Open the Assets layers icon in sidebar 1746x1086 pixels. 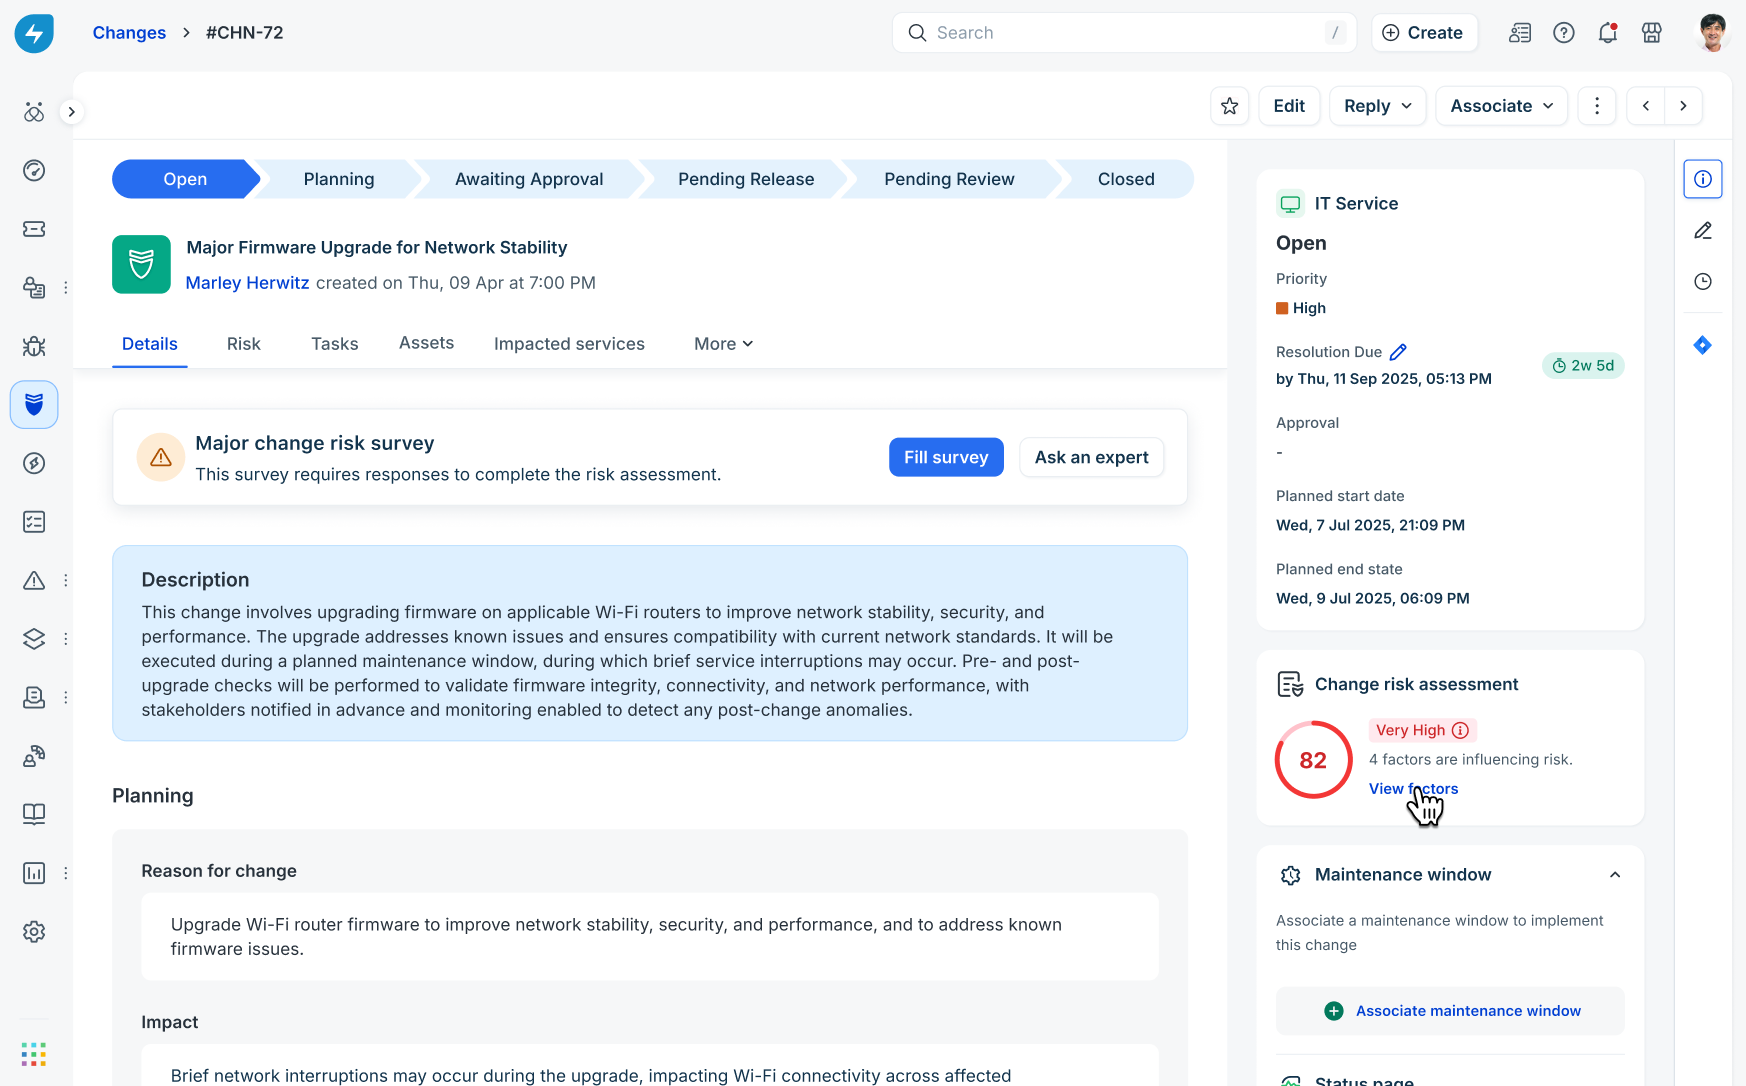34,638
